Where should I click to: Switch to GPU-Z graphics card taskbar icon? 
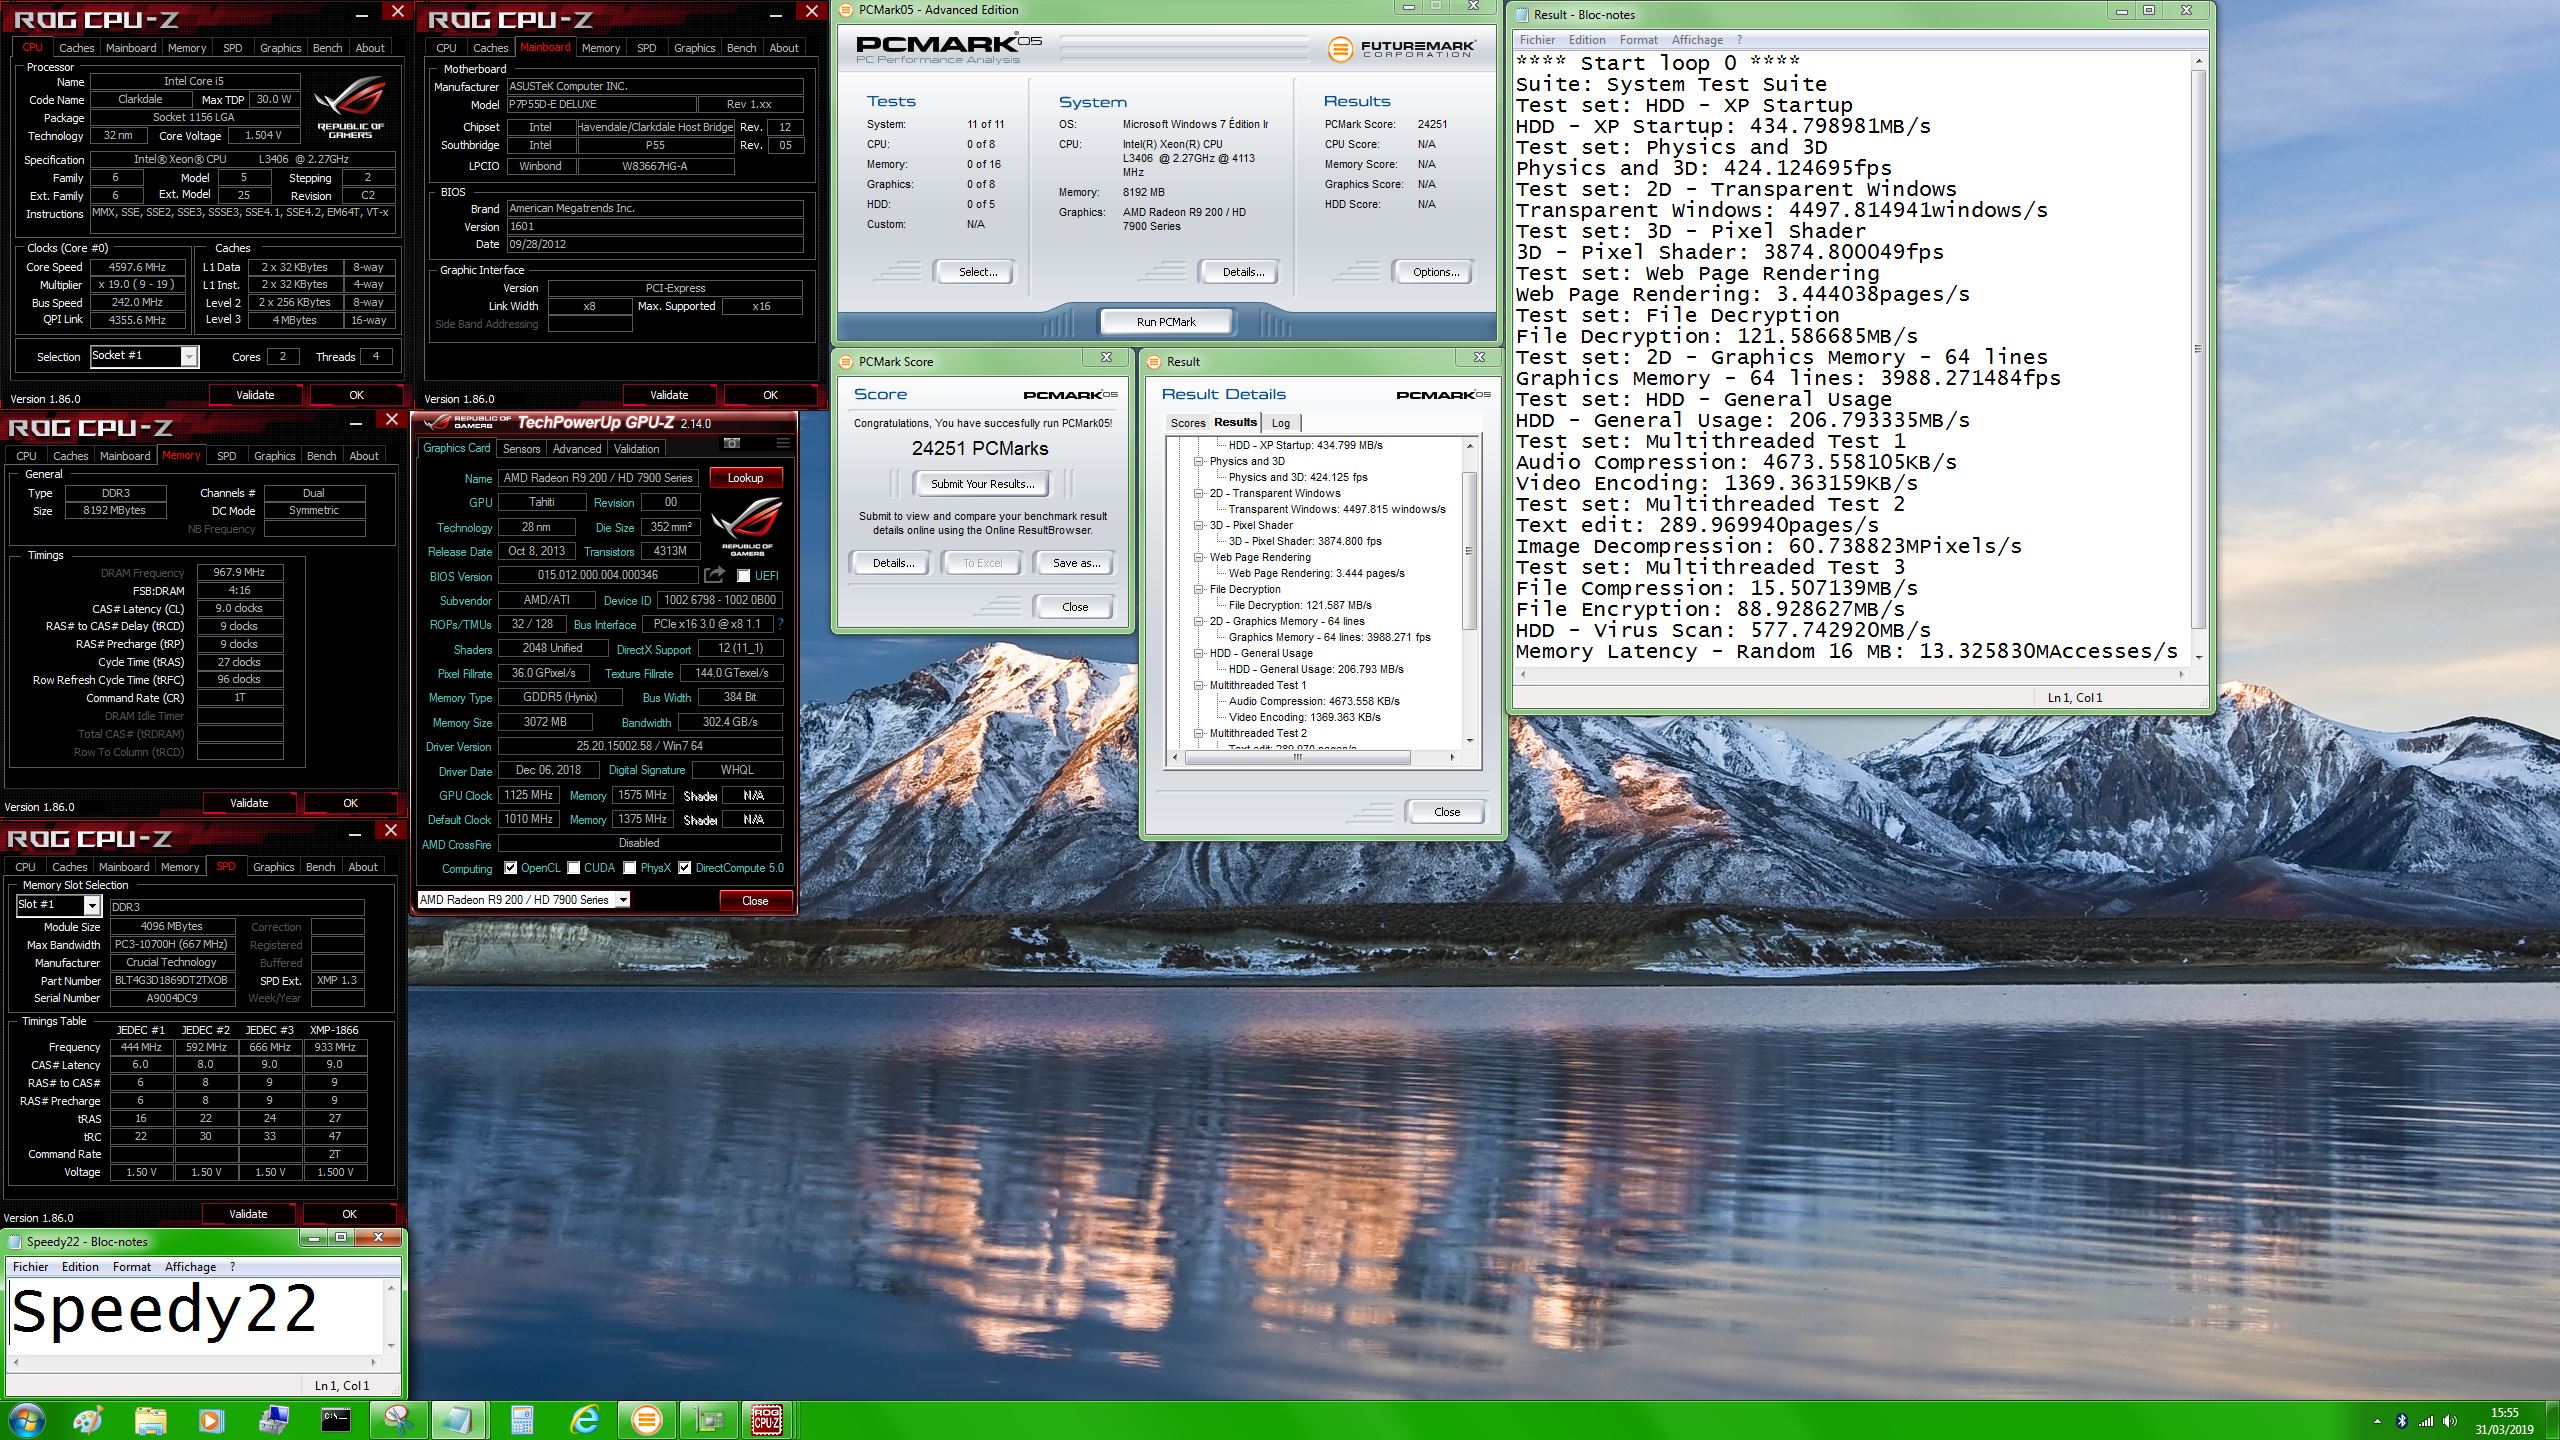point(708,1419)
